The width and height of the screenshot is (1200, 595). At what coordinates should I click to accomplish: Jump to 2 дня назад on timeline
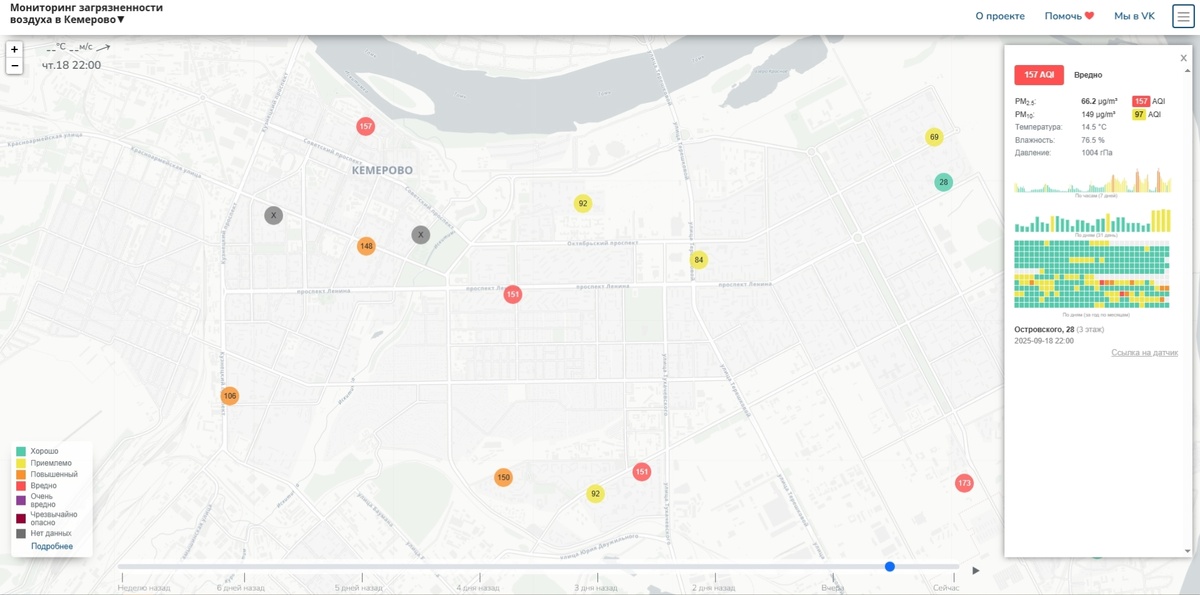pos(715,588)
